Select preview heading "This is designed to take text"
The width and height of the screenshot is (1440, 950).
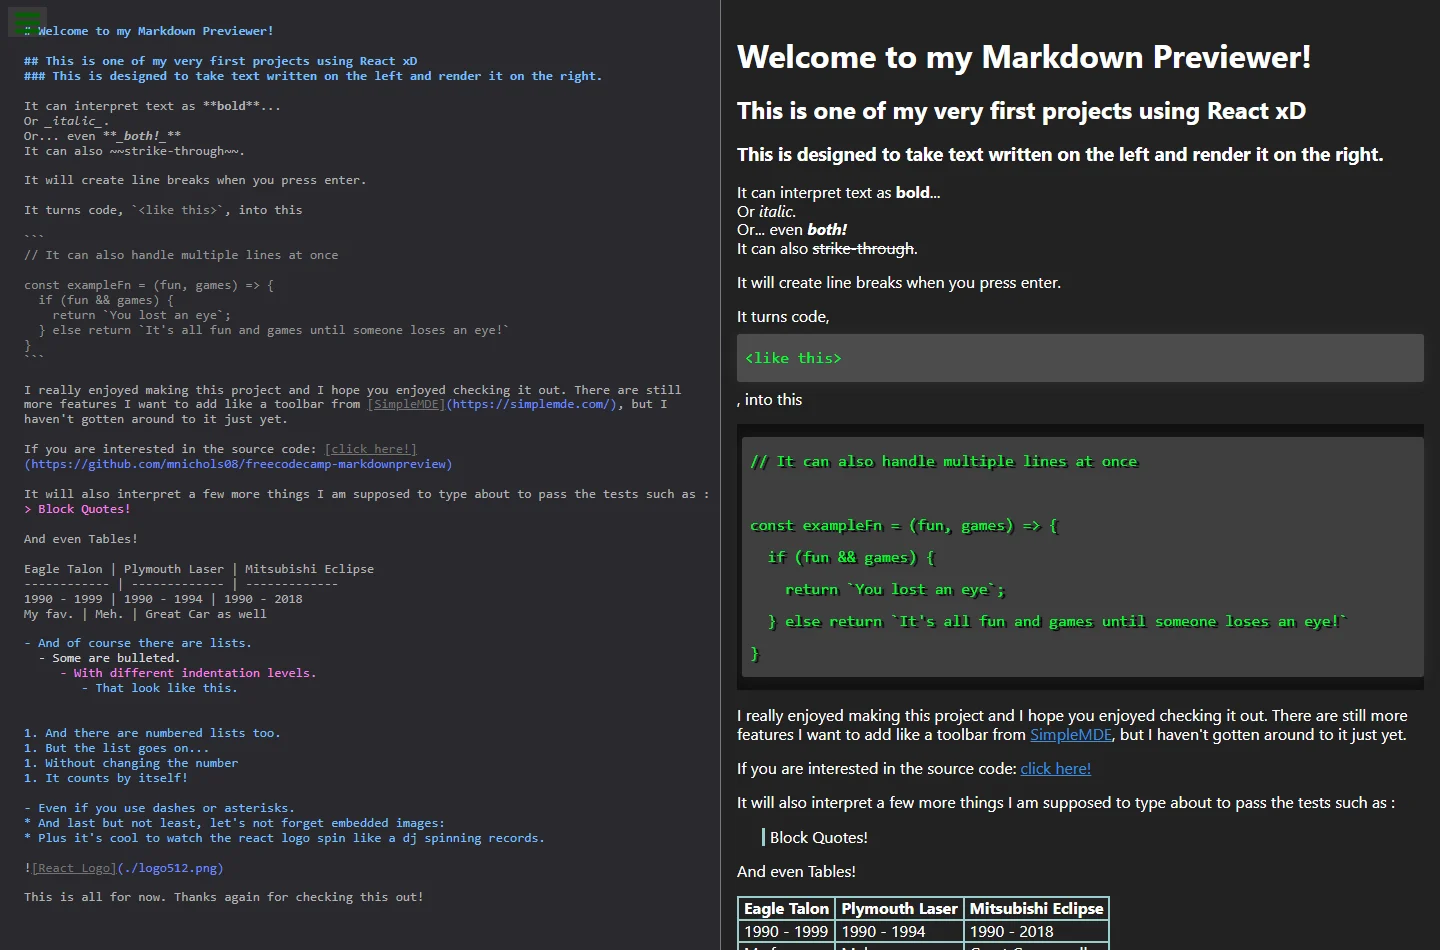1060,155
